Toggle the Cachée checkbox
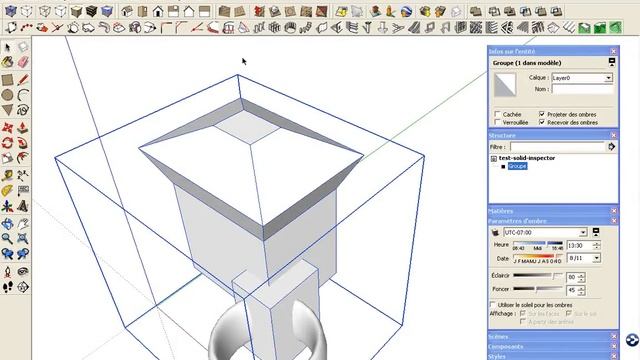 pos(498,114)
